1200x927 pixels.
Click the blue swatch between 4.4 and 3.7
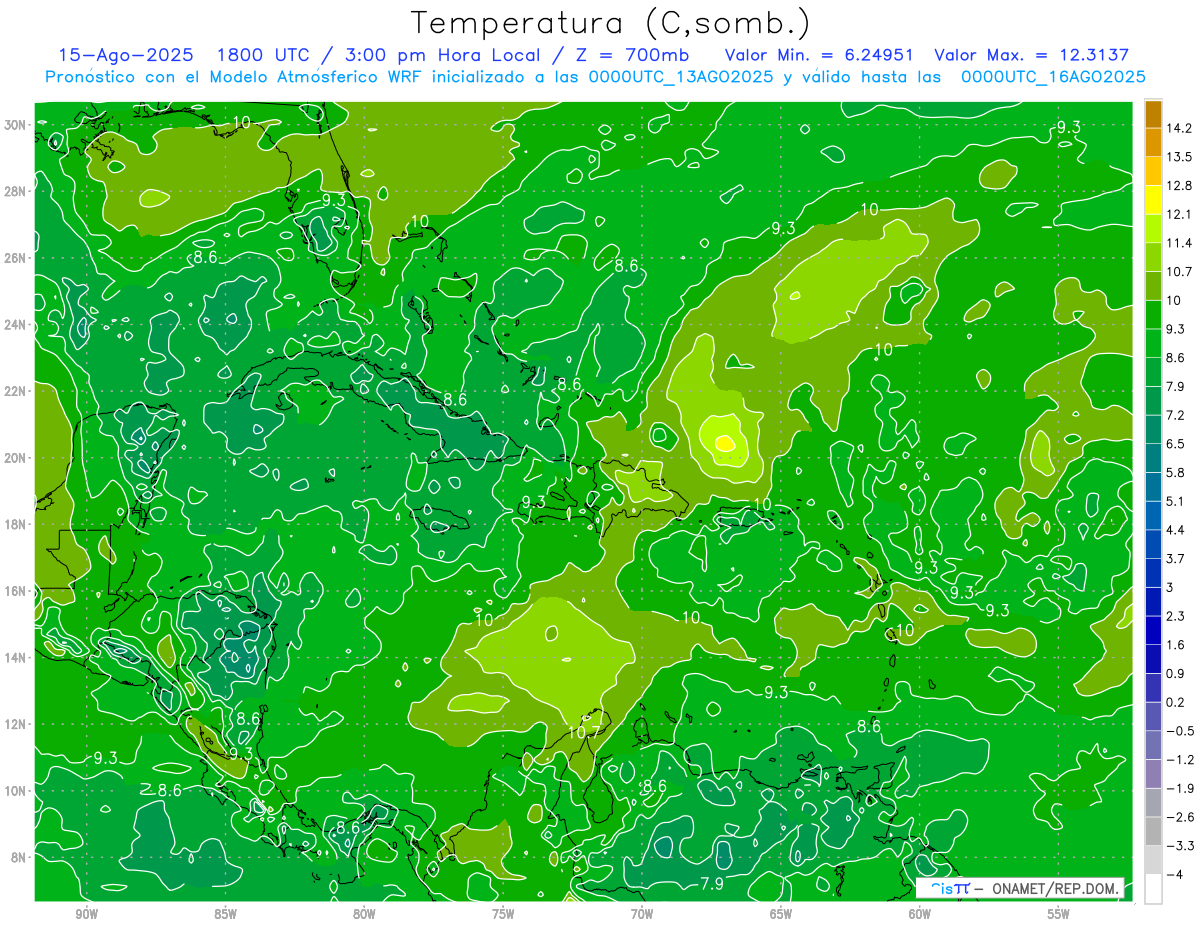[1153, 543]
